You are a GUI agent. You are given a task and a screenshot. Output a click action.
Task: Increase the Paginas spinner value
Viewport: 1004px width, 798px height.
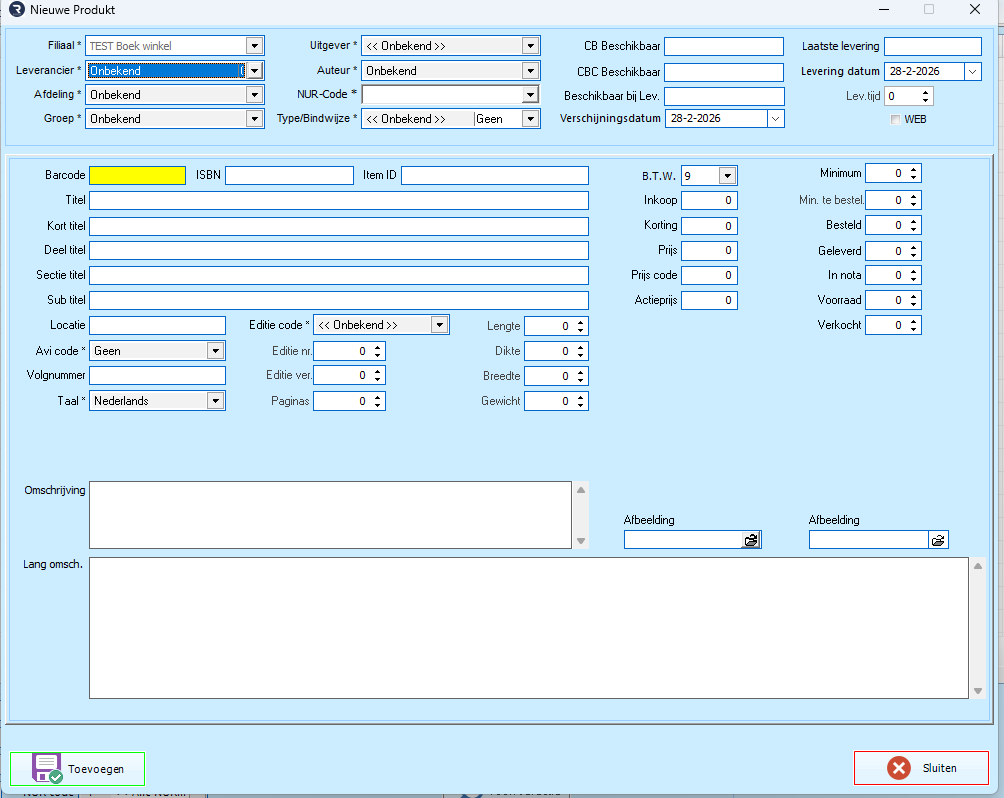(x=377, y=397)
